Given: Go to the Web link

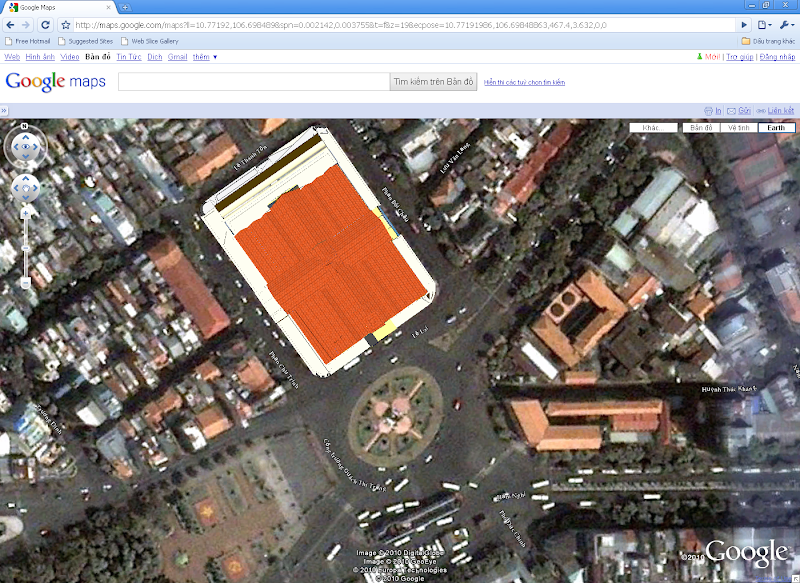Looking at the screenshot, I should click(12, 57).
